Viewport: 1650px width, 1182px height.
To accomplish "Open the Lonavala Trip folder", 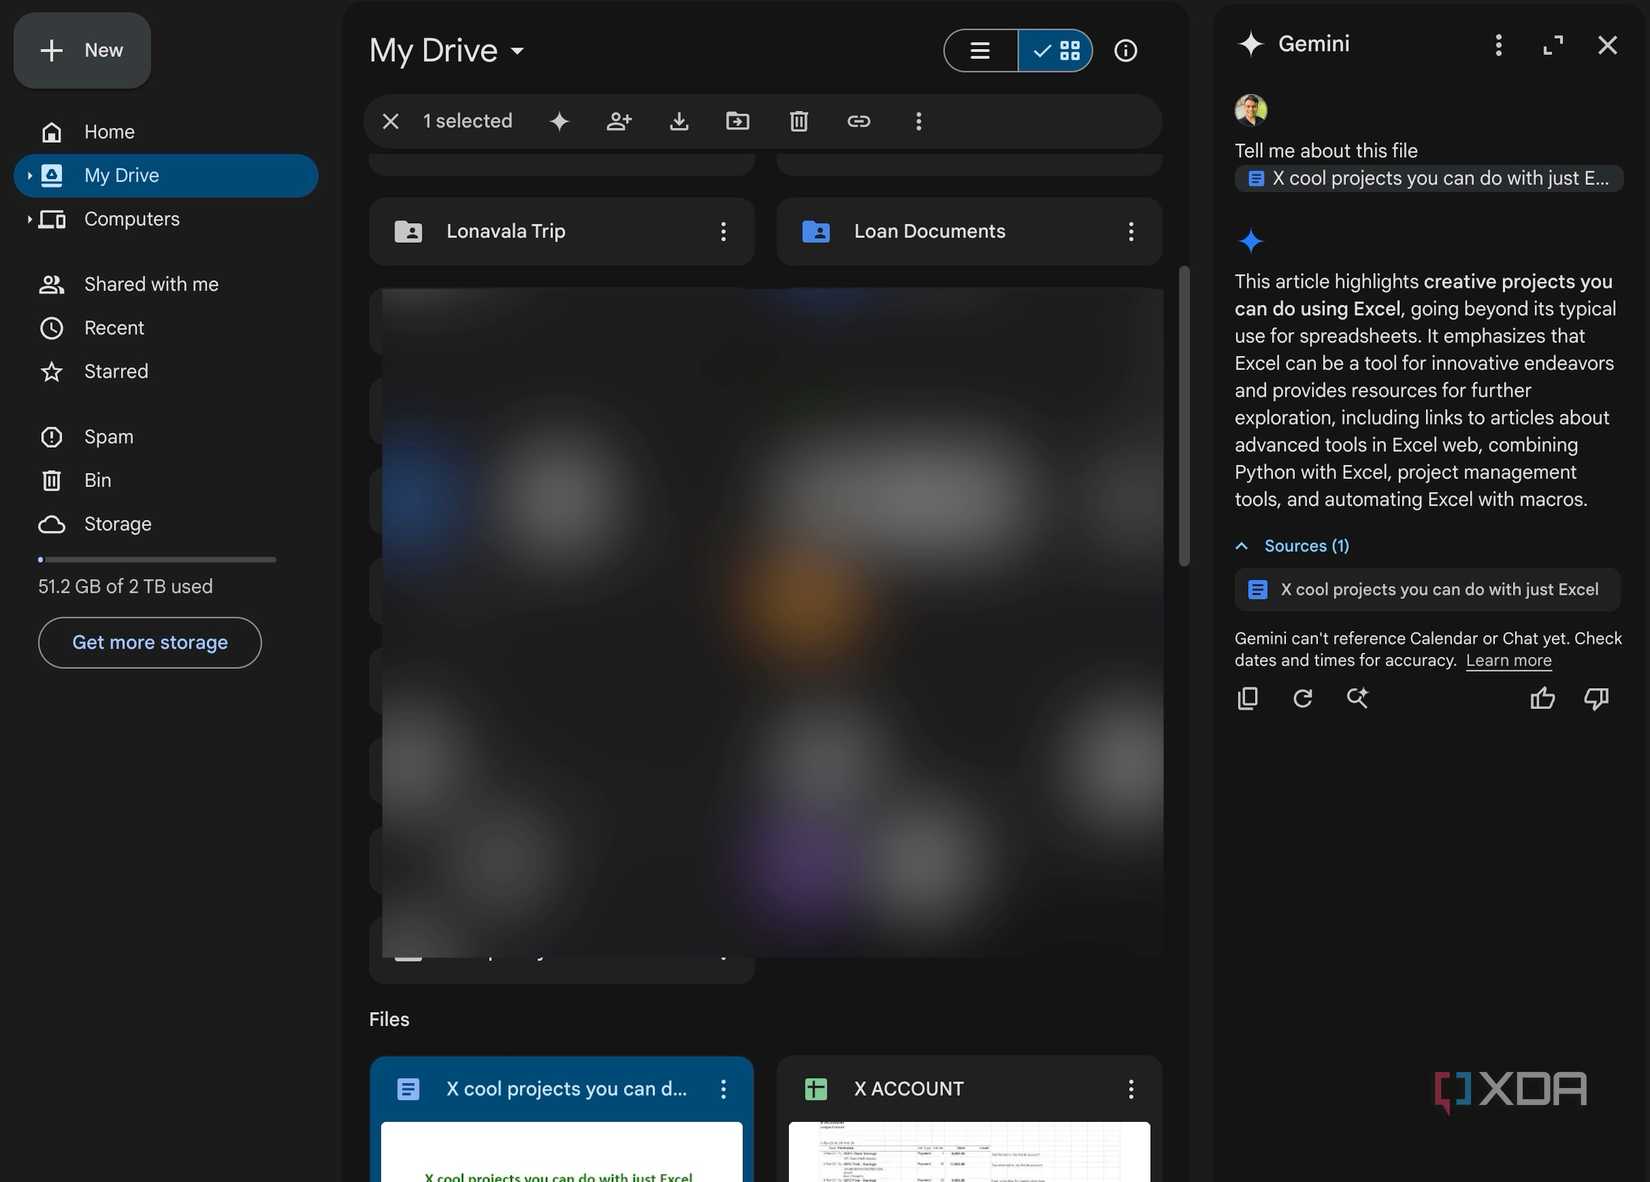I will pos(561,231).
